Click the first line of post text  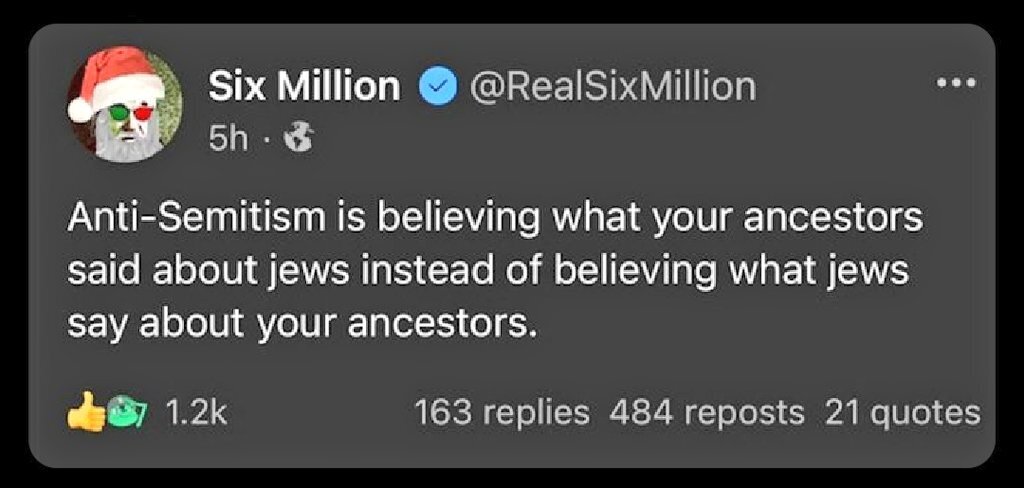(x=495, y=221)
